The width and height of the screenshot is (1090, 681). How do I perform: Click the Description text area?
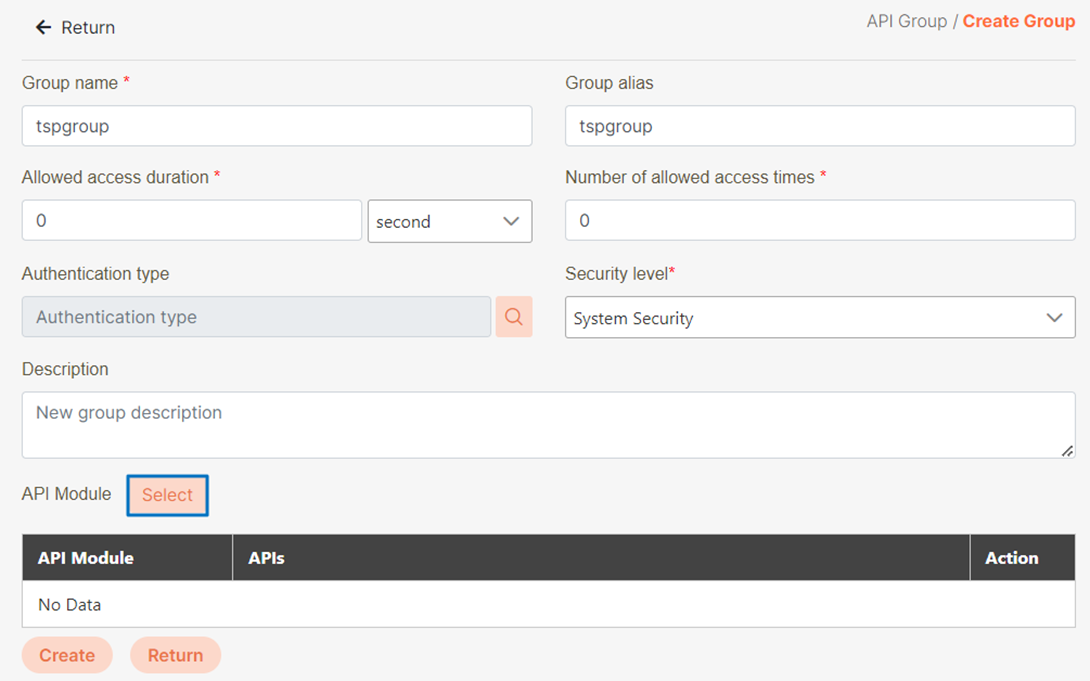(548, 425)
